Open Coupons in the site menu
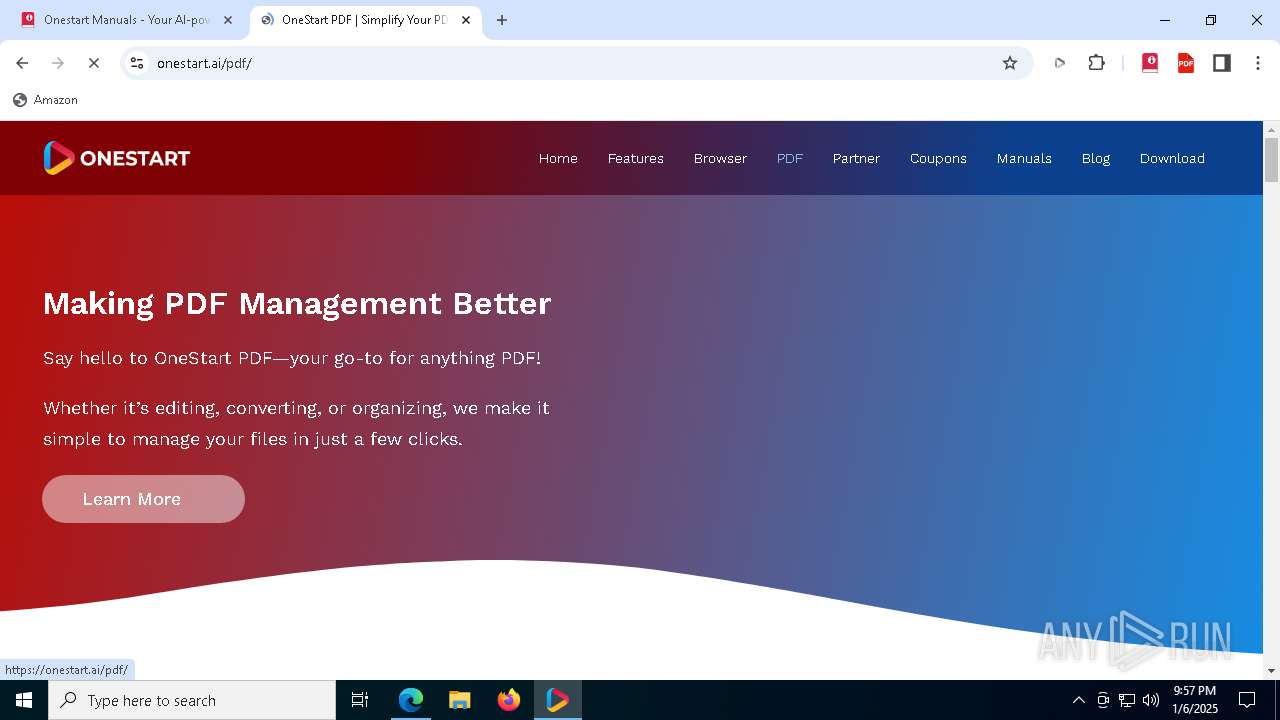 point(938,158)
